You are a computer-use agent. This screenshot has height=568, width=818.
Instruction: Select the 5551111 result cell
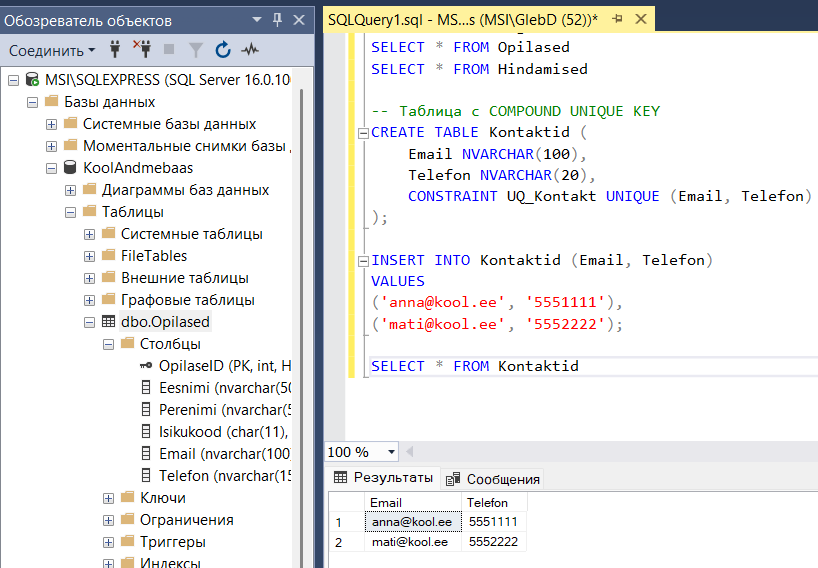tap(494, 522)
